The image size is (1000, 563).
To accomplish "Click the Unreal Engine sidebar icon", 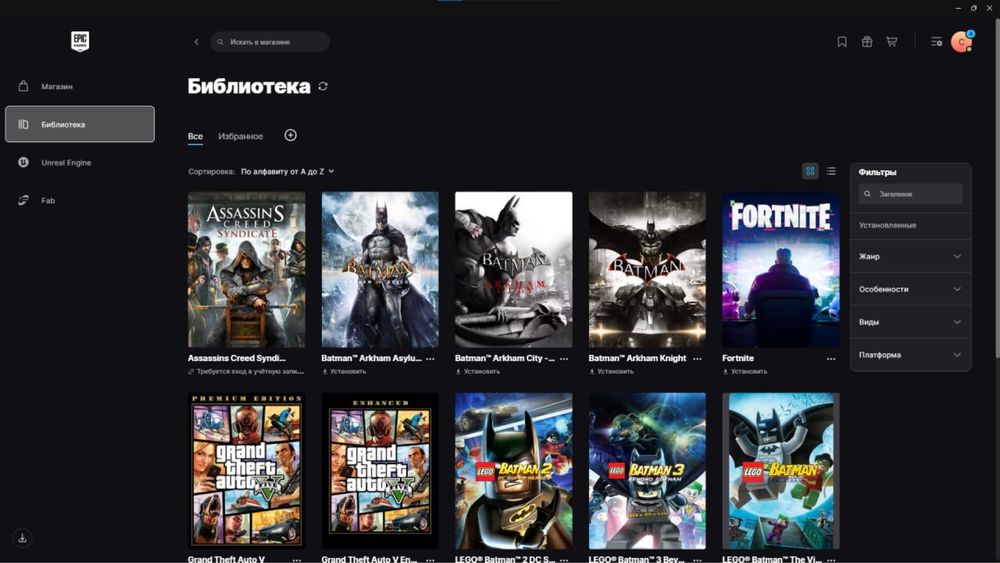I will click(x=24, y=162).
